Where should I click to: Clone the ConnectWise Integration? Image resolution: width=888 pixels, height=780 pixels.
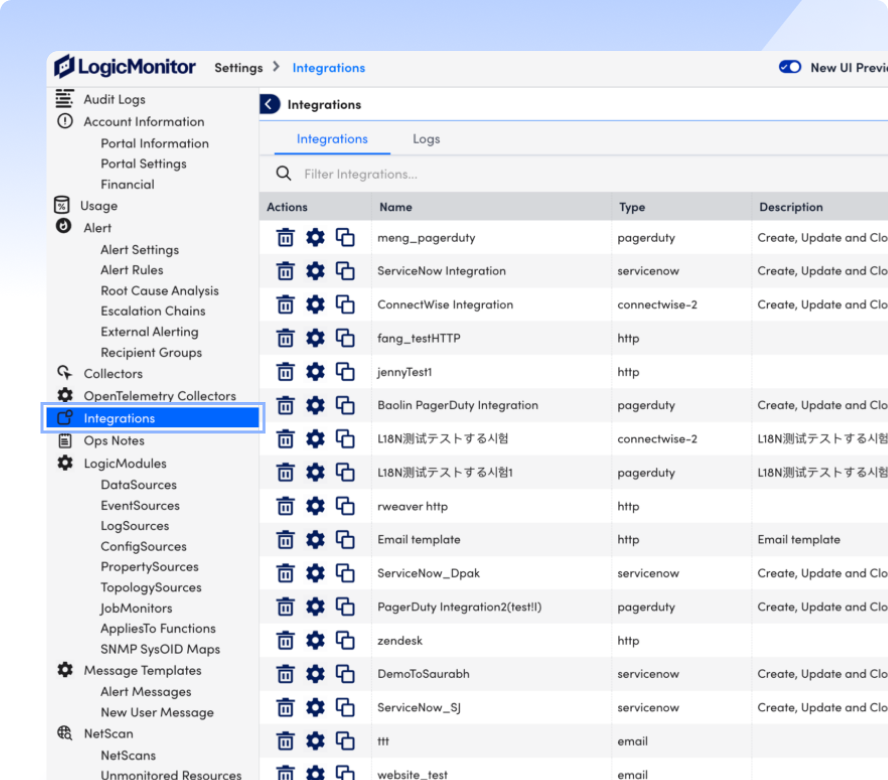(x=345, y=305)
